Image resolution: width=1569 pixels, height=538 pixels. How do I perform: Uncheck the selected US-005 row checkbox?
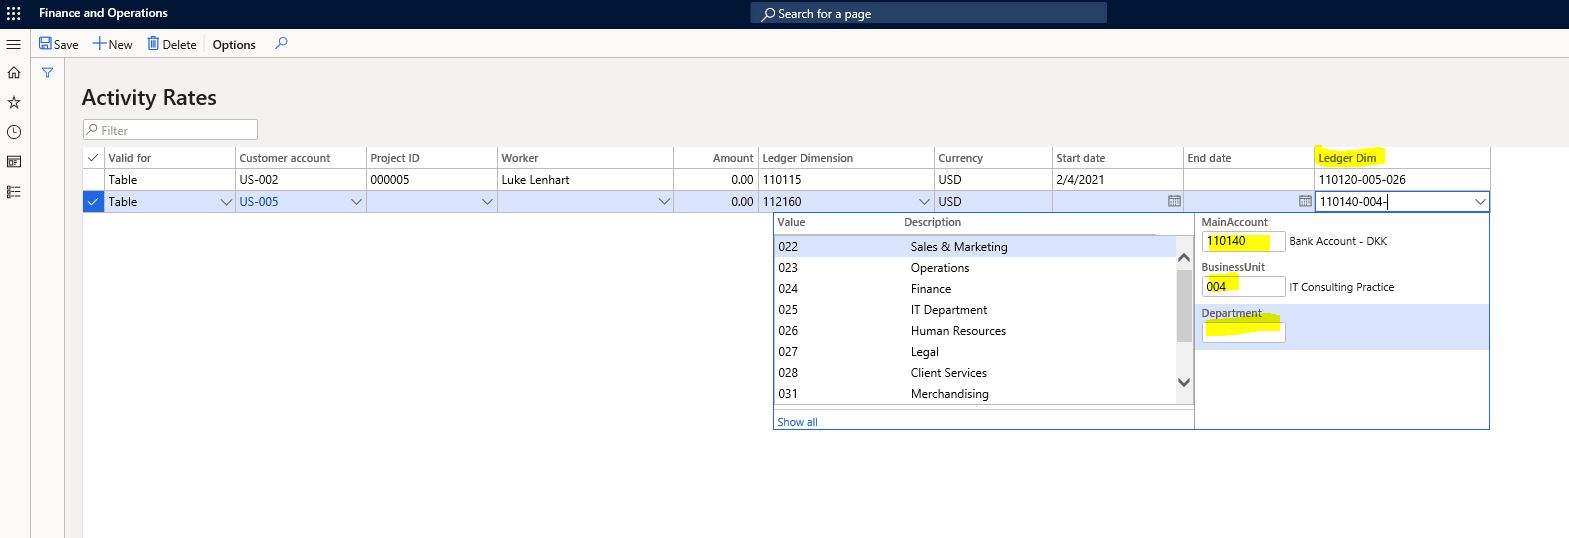[x=93, y=201]
